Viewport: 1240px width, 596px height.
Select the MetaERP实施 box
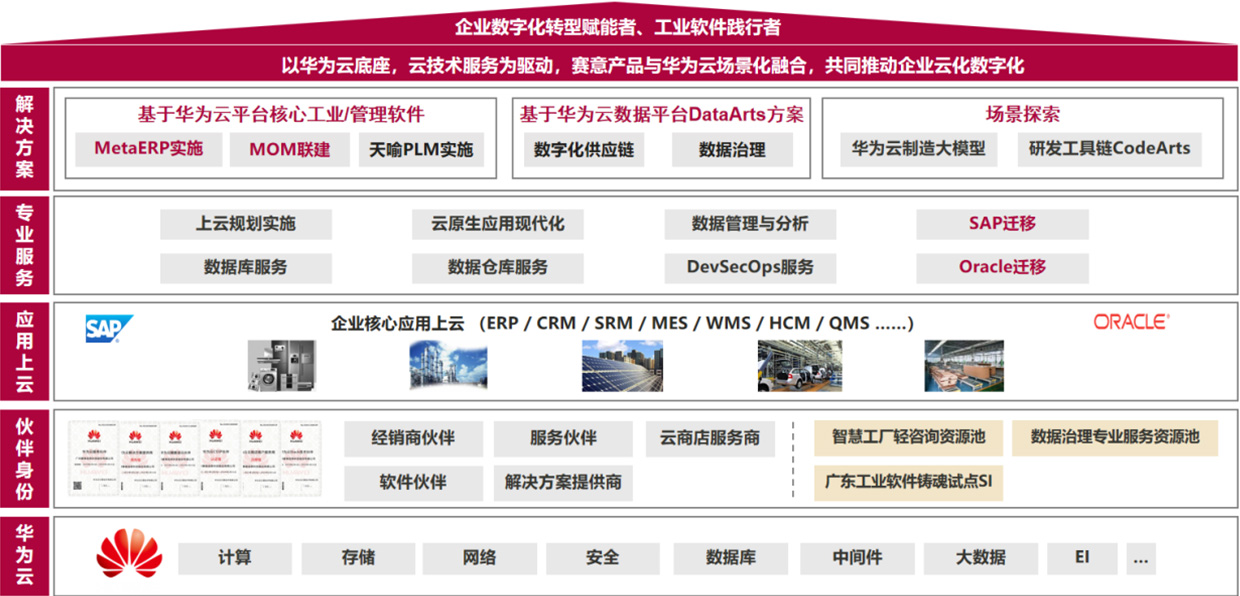[148, 149]
